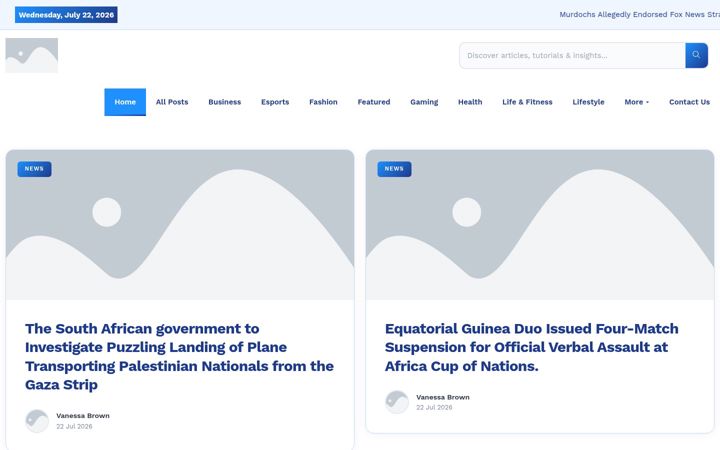The width and height of the screenshot is (720, 450).
Task: Open the South African government plane article headline
Action: 180,356
